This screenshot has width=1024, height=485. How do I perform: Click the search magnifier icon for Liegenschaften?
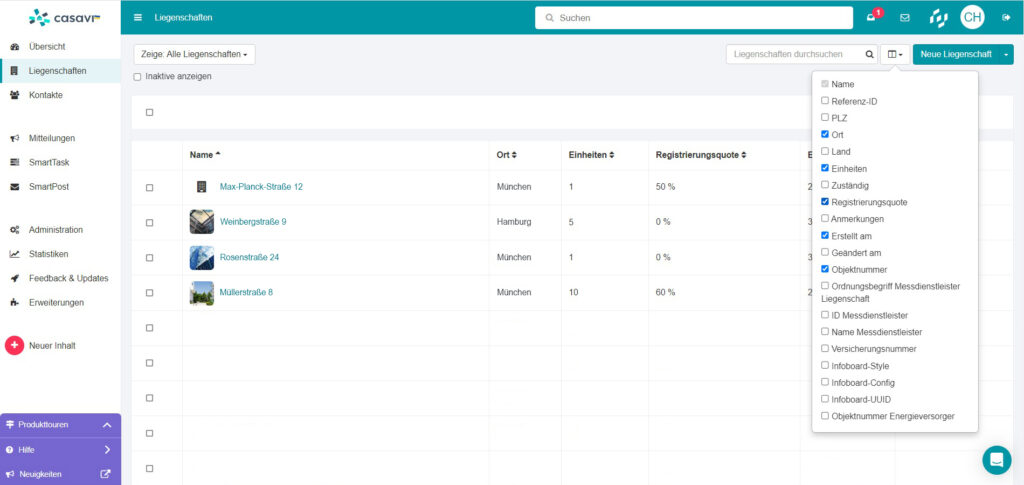pyautogui.click(x=869, y=54)
